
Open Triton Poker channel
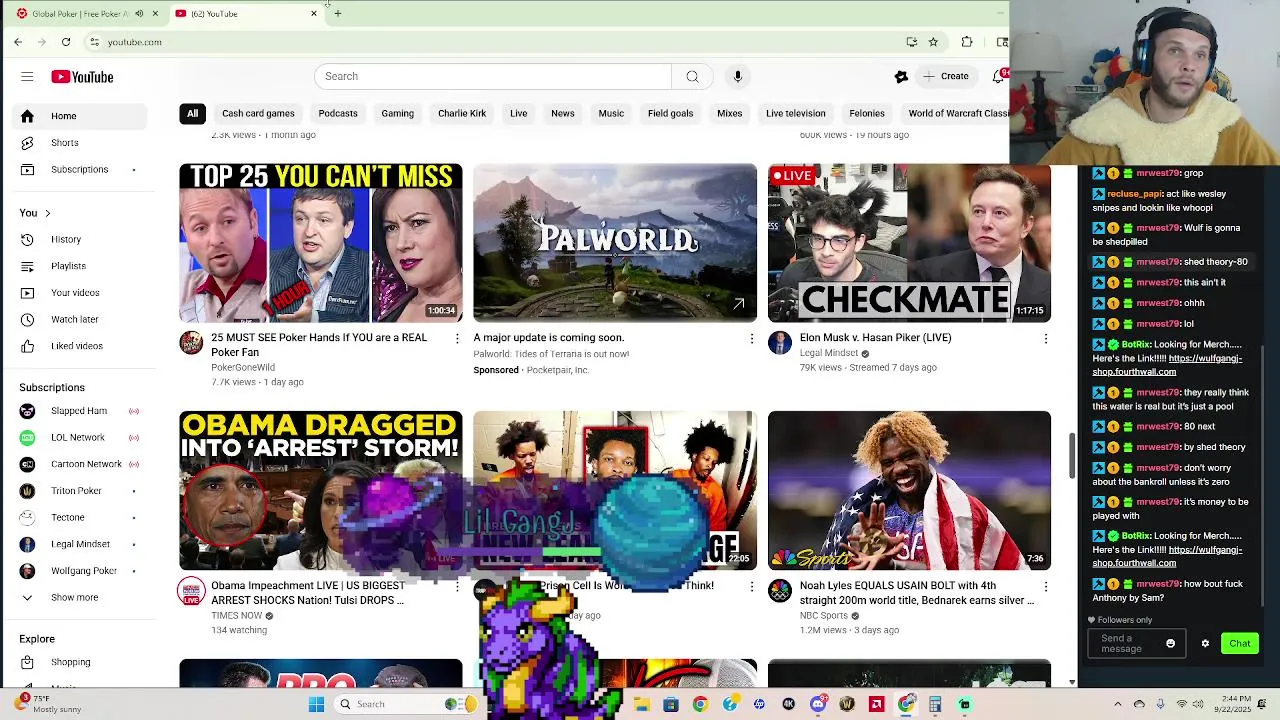77,491
